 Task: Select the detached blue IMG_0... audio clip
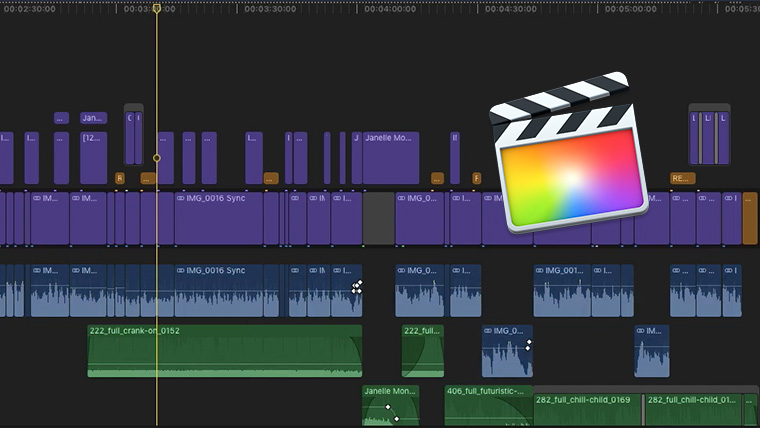(507, 351)
